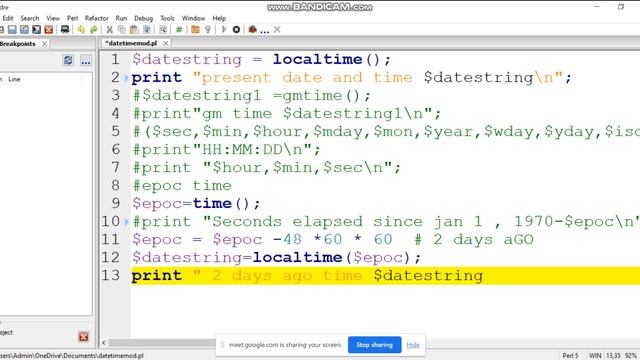Click the editor horizontal scrollbar left arrow
The image size is (640, 360).
[104, 343]
